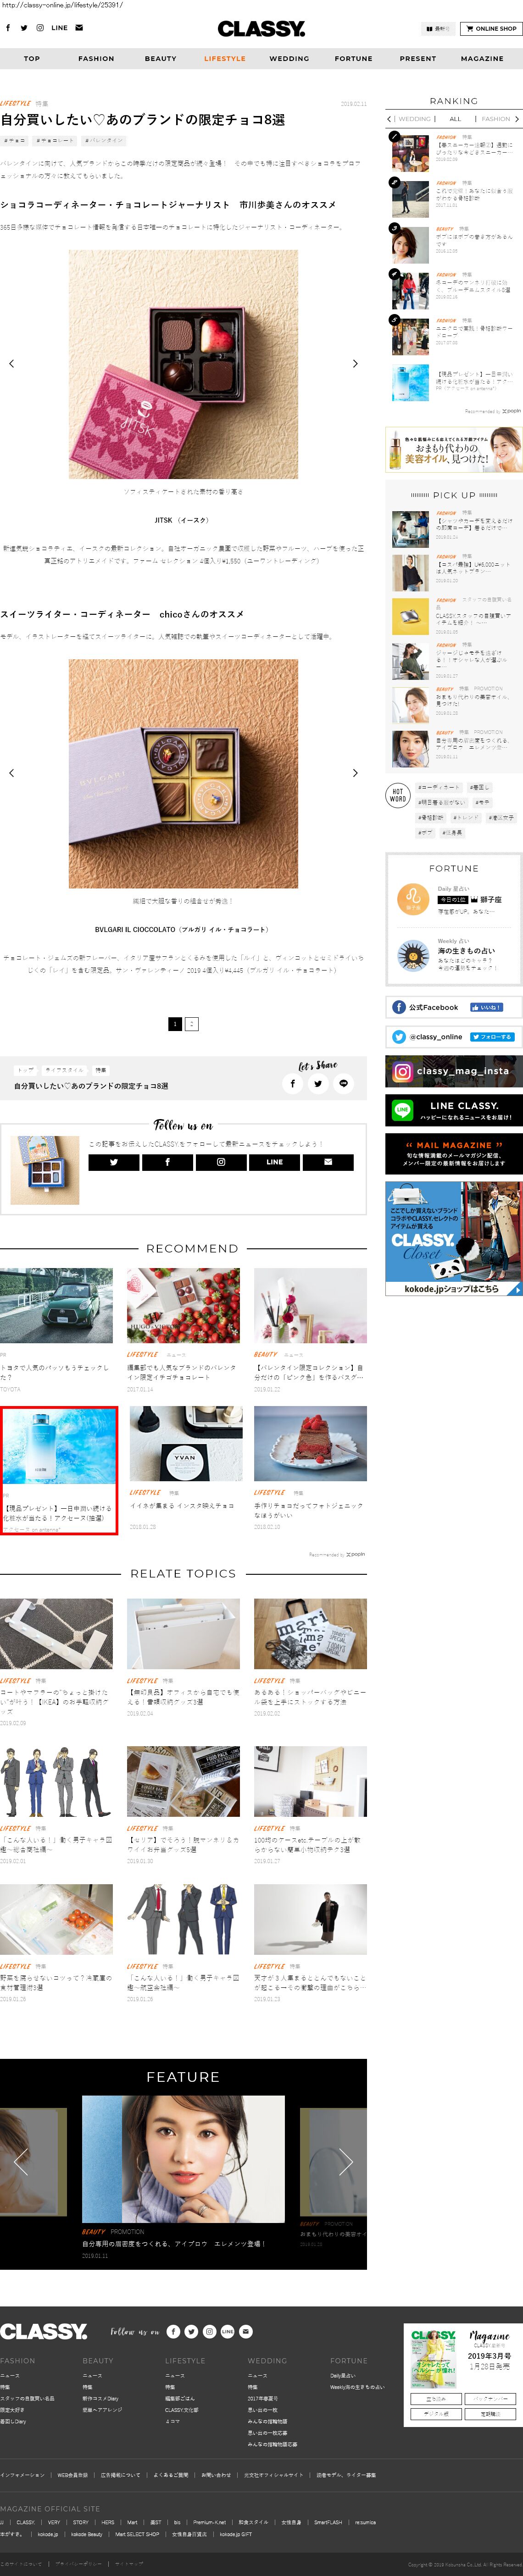Viewport: 523px width, 2576px height.
Task: View the pink JITSK chocolate box photo
Action: tap(183, 364)
